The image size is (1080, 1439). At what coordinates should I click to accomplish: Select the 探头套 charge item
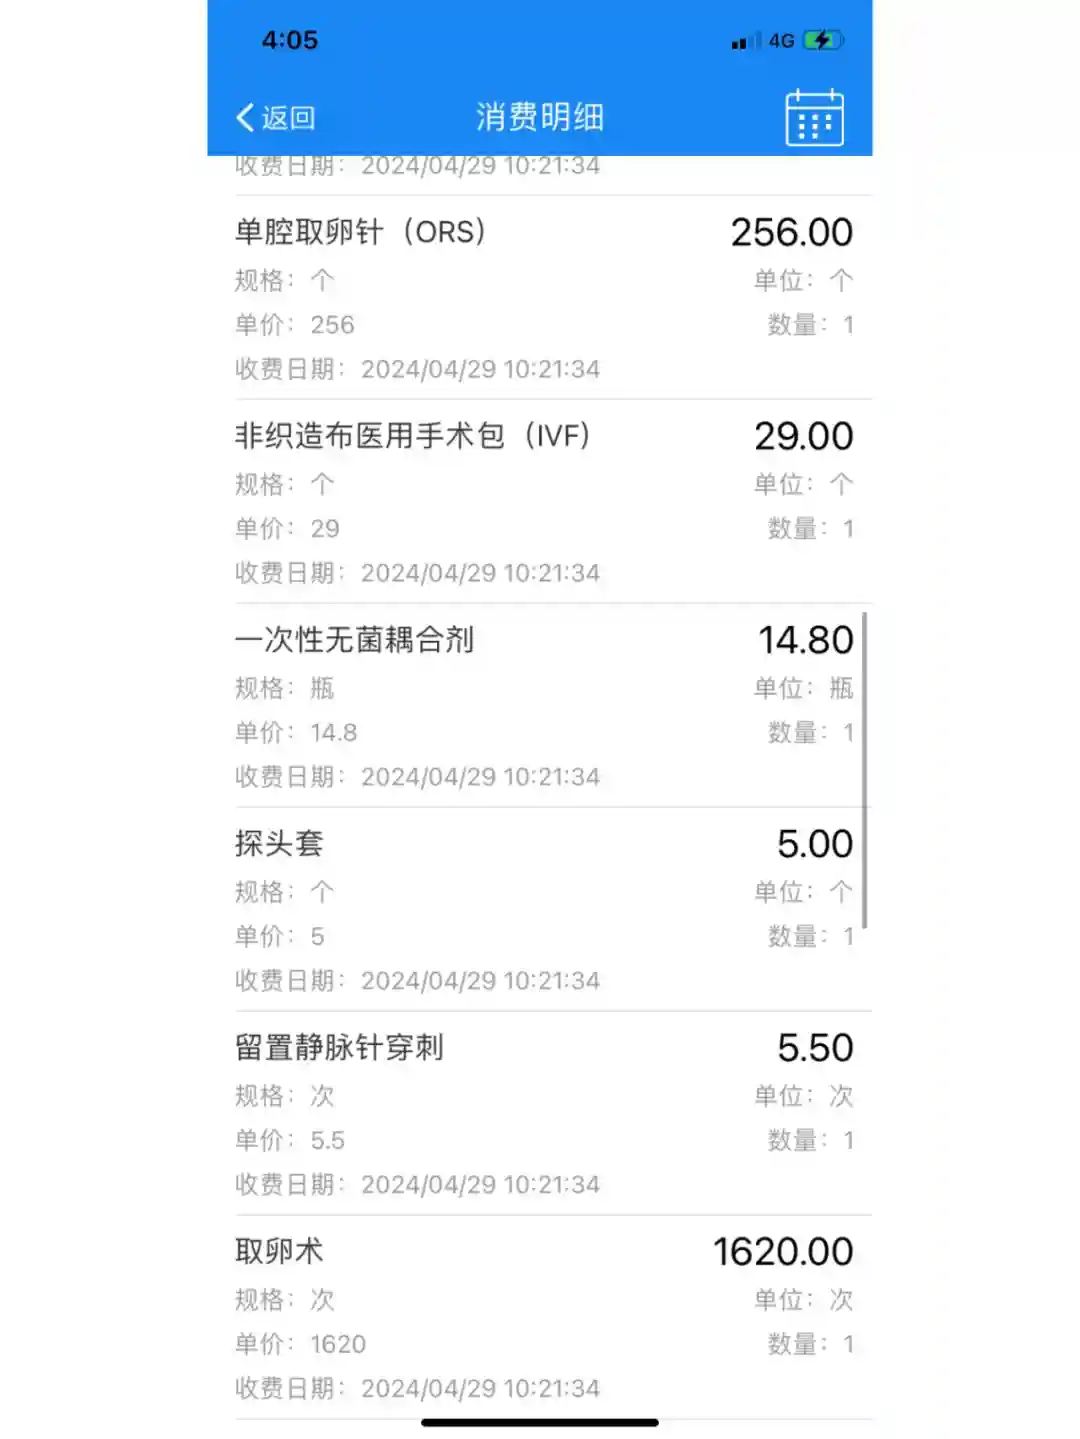click(279, 844)
